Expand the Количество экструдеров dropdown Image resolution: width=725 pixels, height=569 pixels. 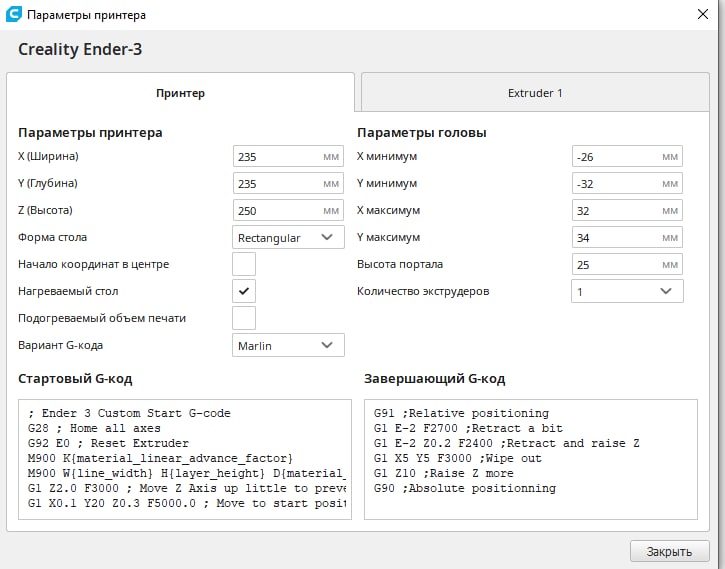(x=627, y=291)
